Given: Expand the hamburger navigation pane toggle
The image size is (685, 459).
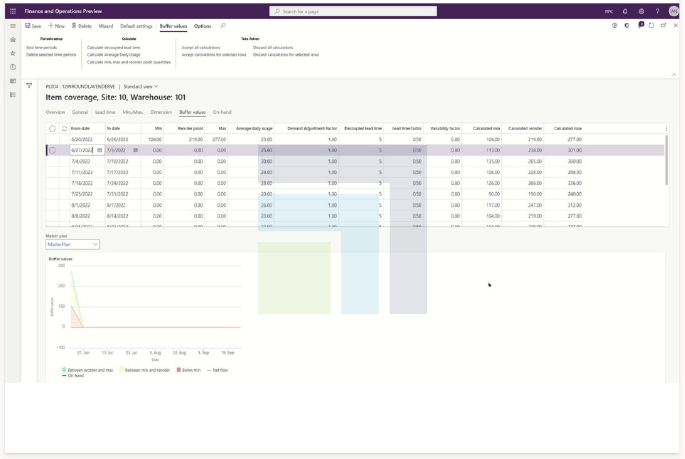Looking at the screenshot, I should 13,26.
